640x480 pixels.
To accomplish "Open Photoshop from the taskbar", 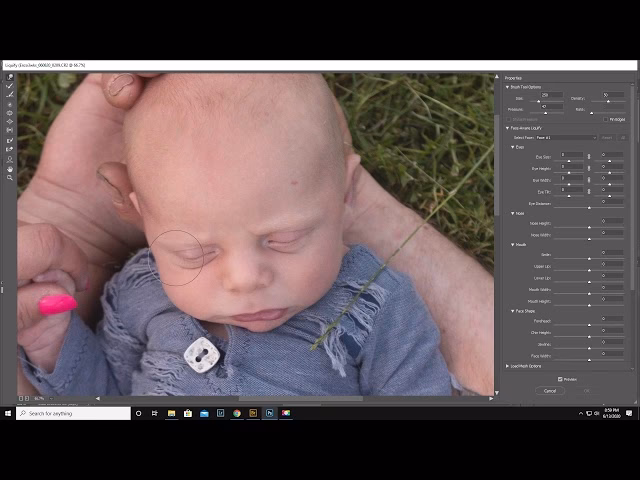I will (269, 413).
